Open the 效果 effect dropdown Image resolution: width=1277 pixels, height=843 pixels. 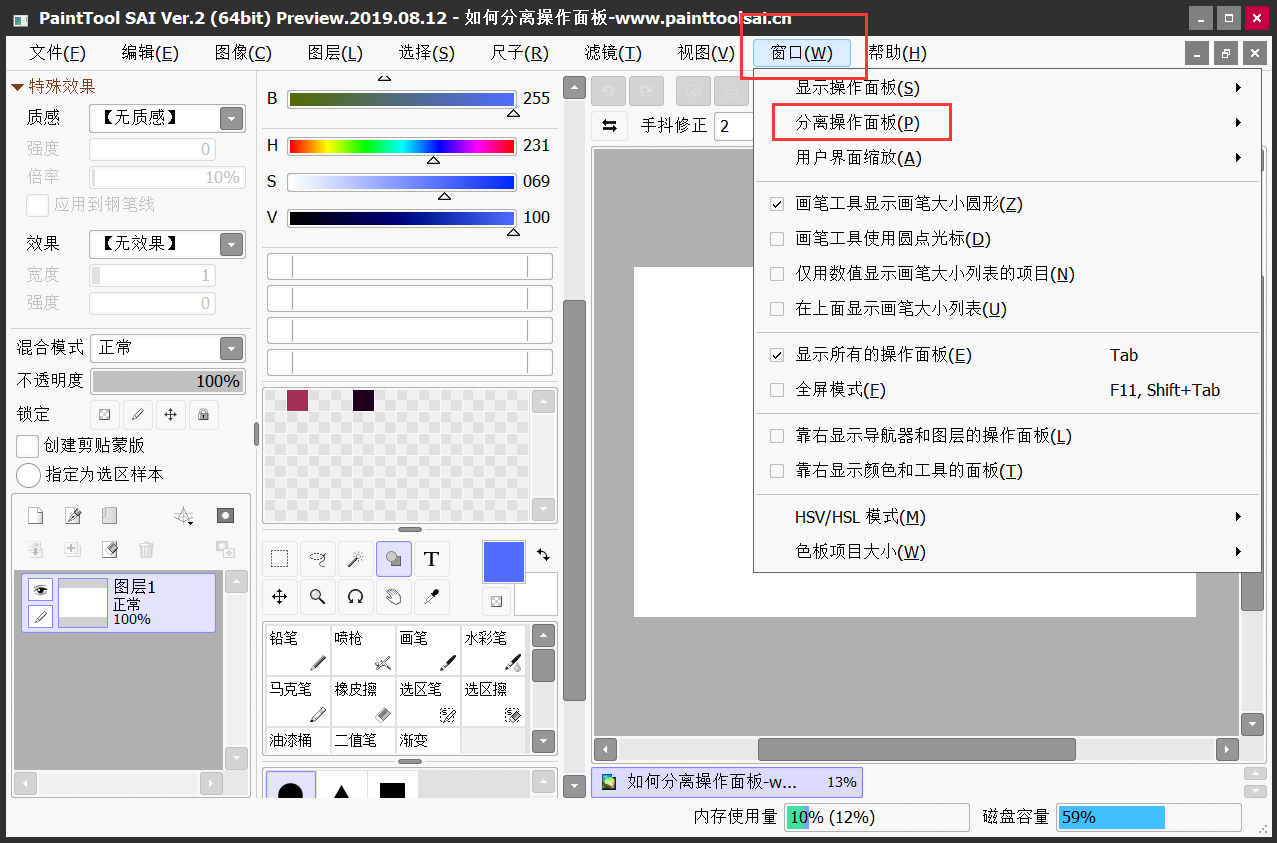coord(167,244)
